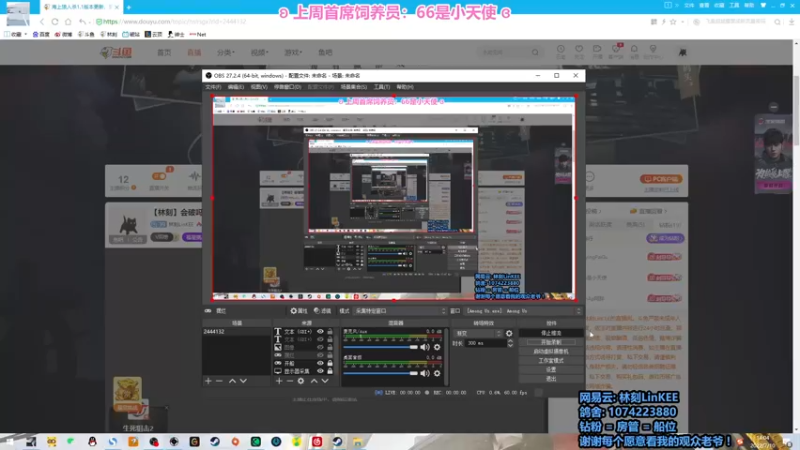Open the 属性 properties gear in OBS
Screen dimensions: 800x450
299,311
